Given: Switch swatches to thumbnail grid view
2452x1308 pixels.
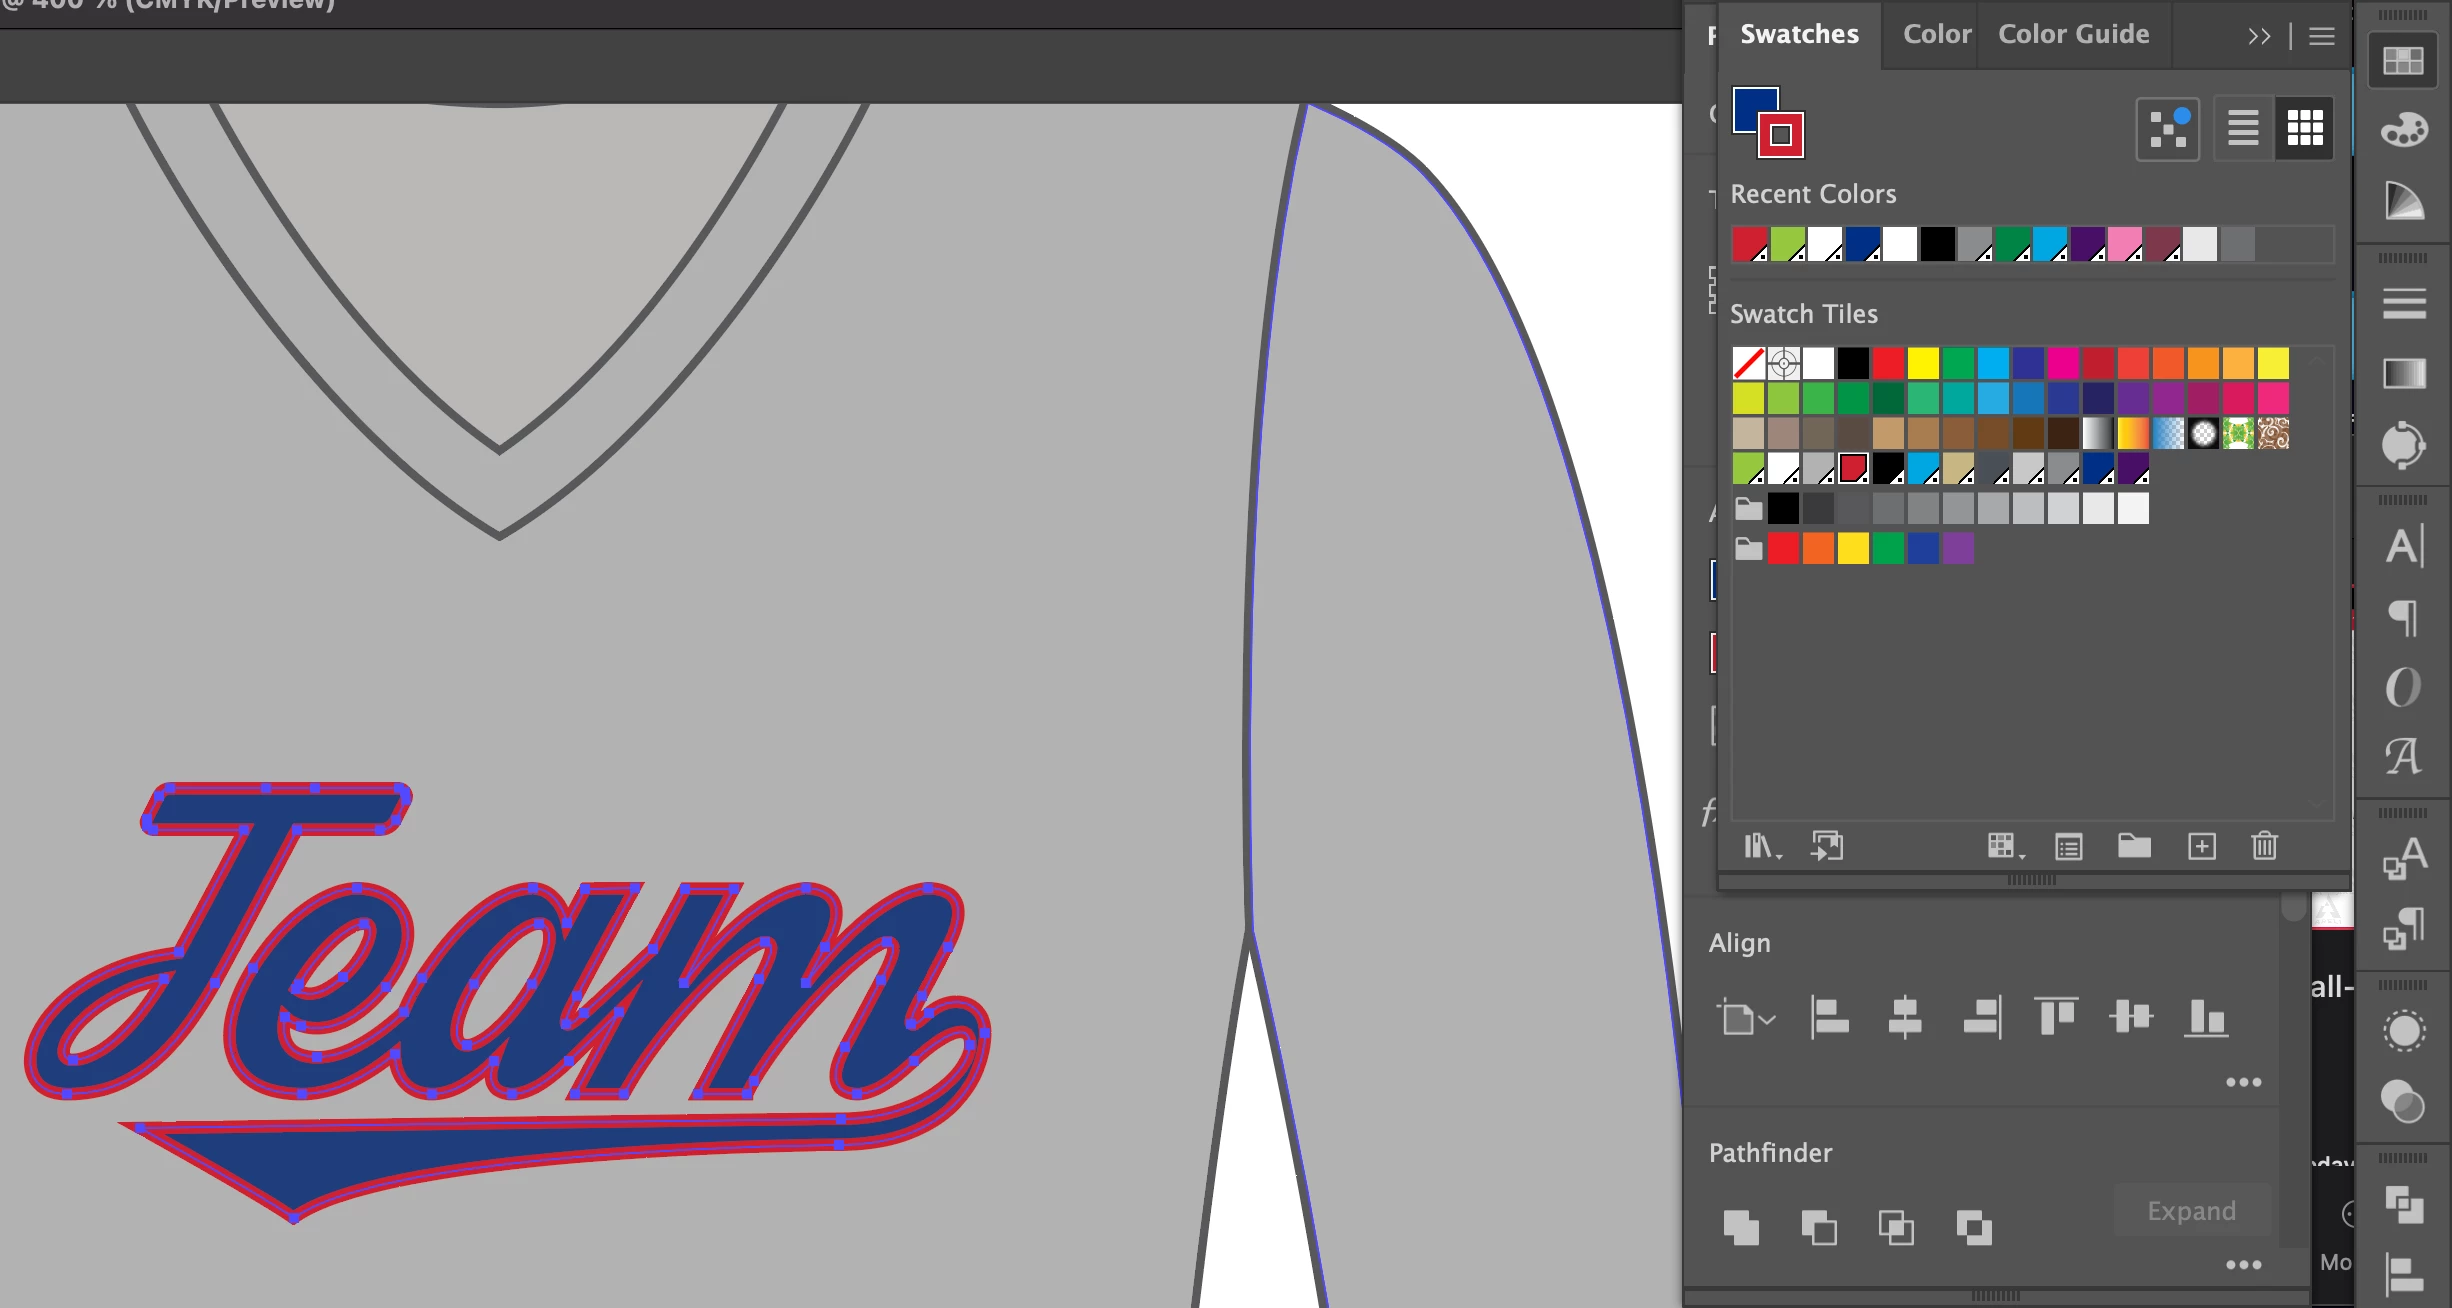Looking at the screenshot, I should [x=2305, y=128].
